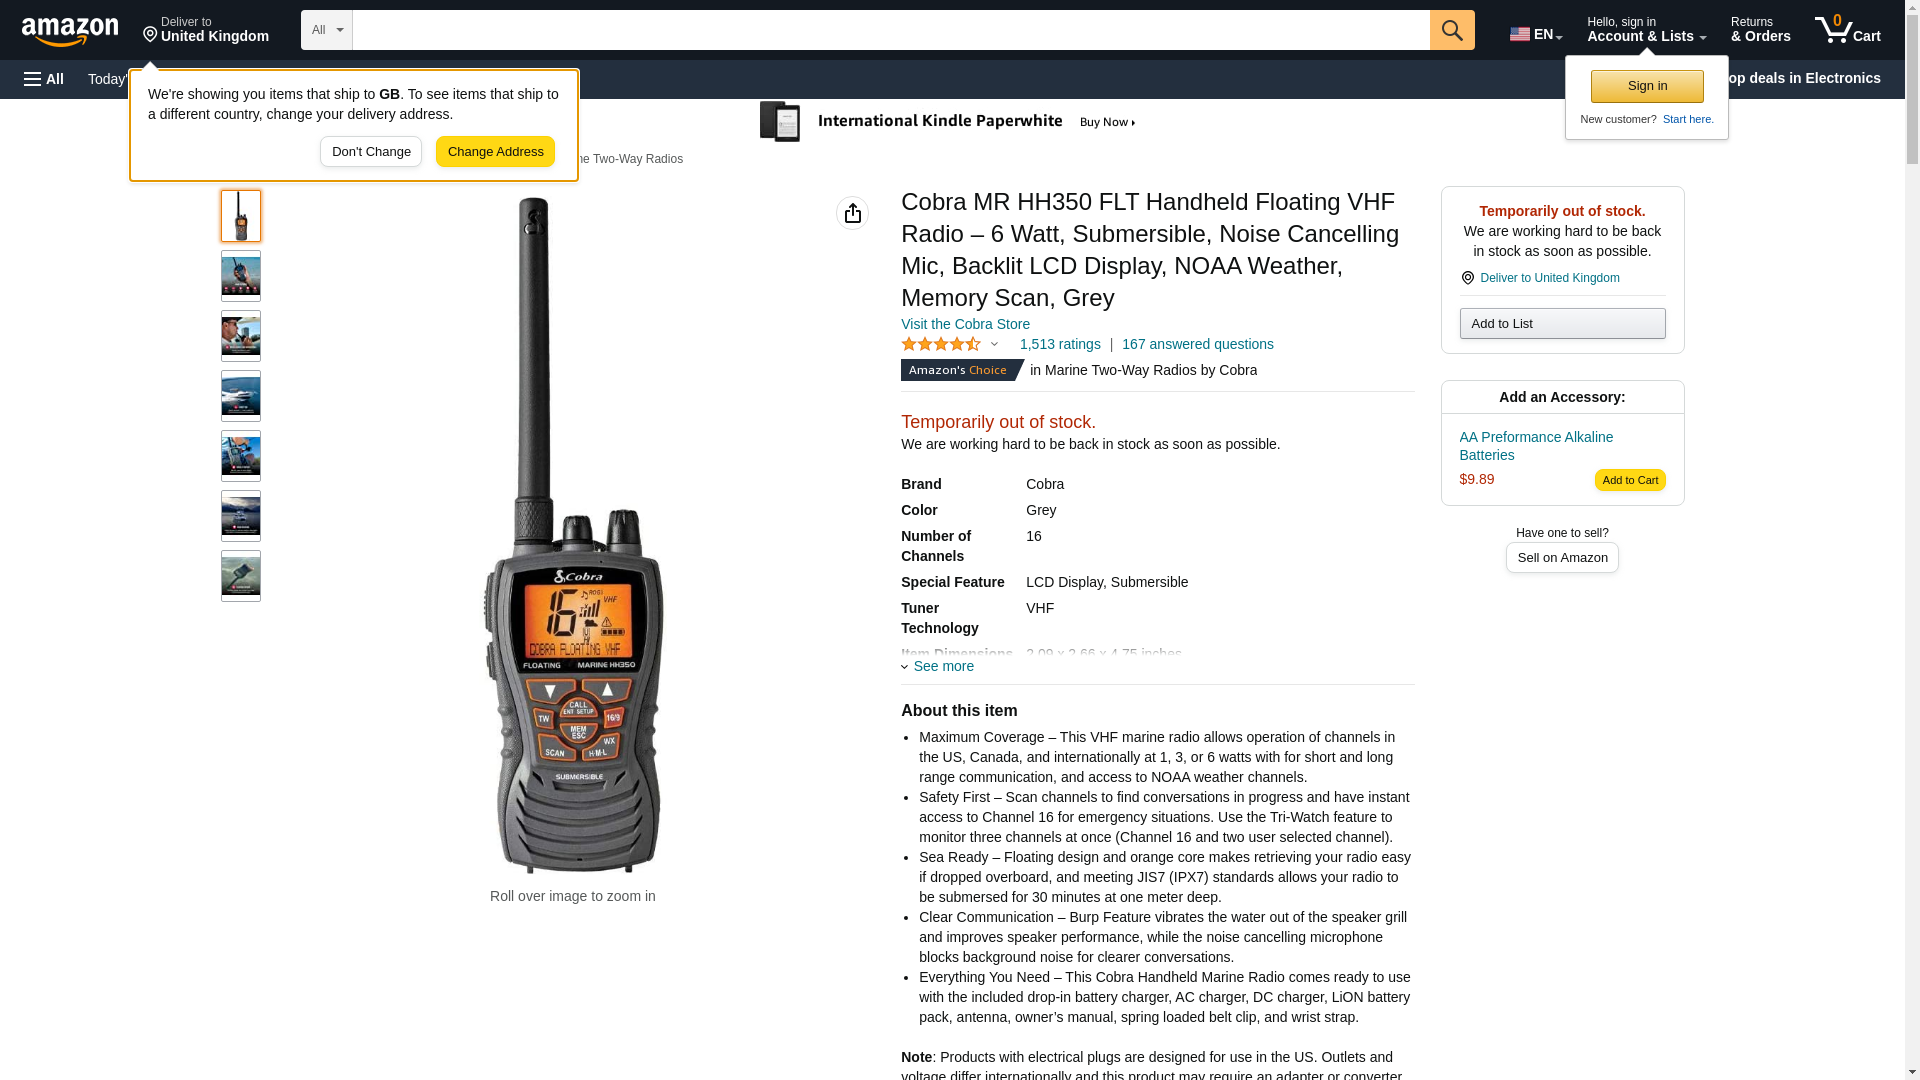
Task: Click the magnifying glass search button
Action: pos(1452,30)
